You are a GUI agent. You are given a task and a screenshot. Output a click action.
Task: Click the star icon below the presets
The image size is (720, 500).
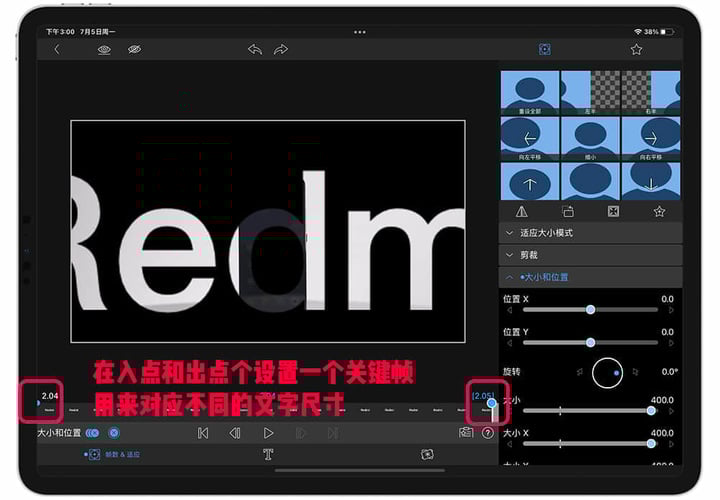[x=659, y=212]
